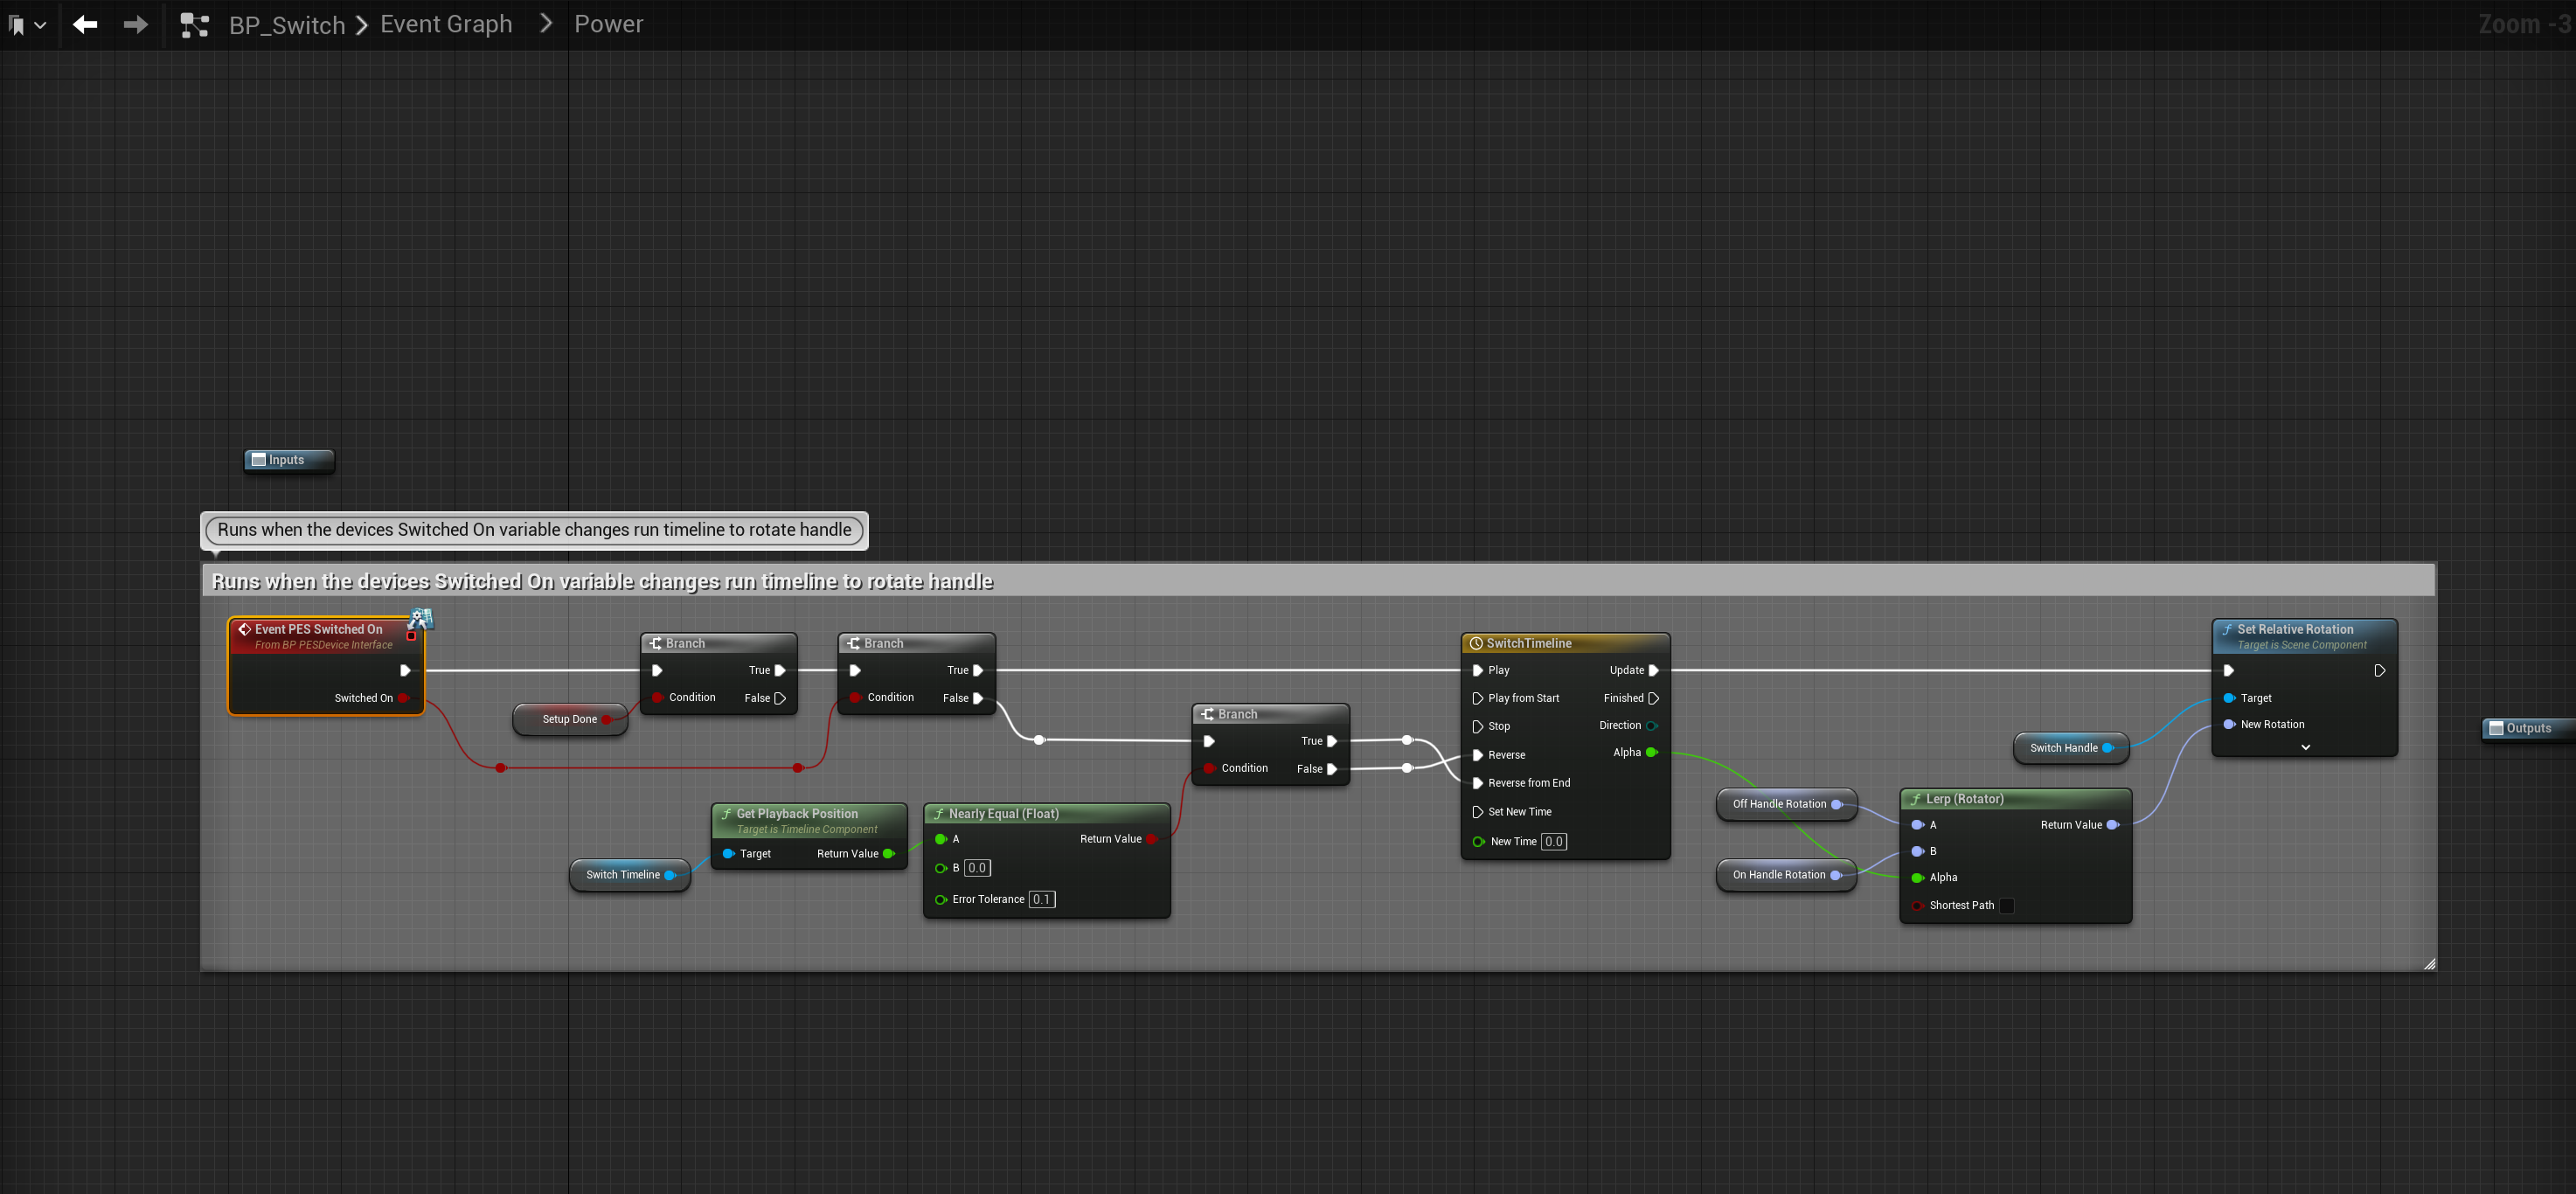Image resolution: width=2576 pixels, height=1194 pixels.
Task: Click the Event PES Switched On diamond icon
Action: tap(244, 629)
